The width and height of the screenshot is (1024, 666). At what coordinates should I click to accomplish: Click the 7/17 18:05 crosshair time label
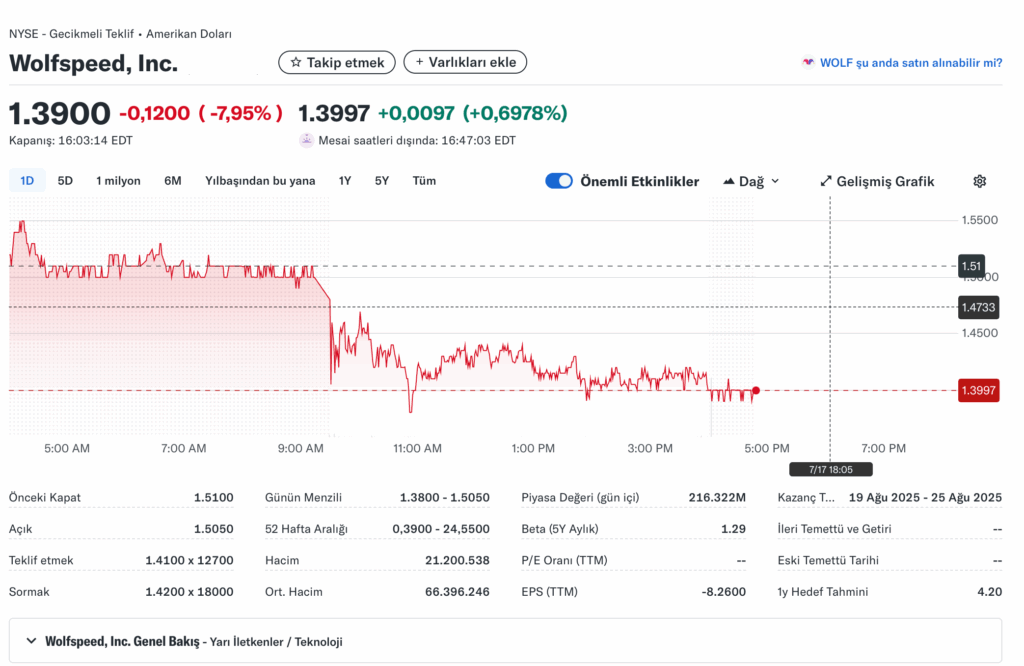coord(831,469)
